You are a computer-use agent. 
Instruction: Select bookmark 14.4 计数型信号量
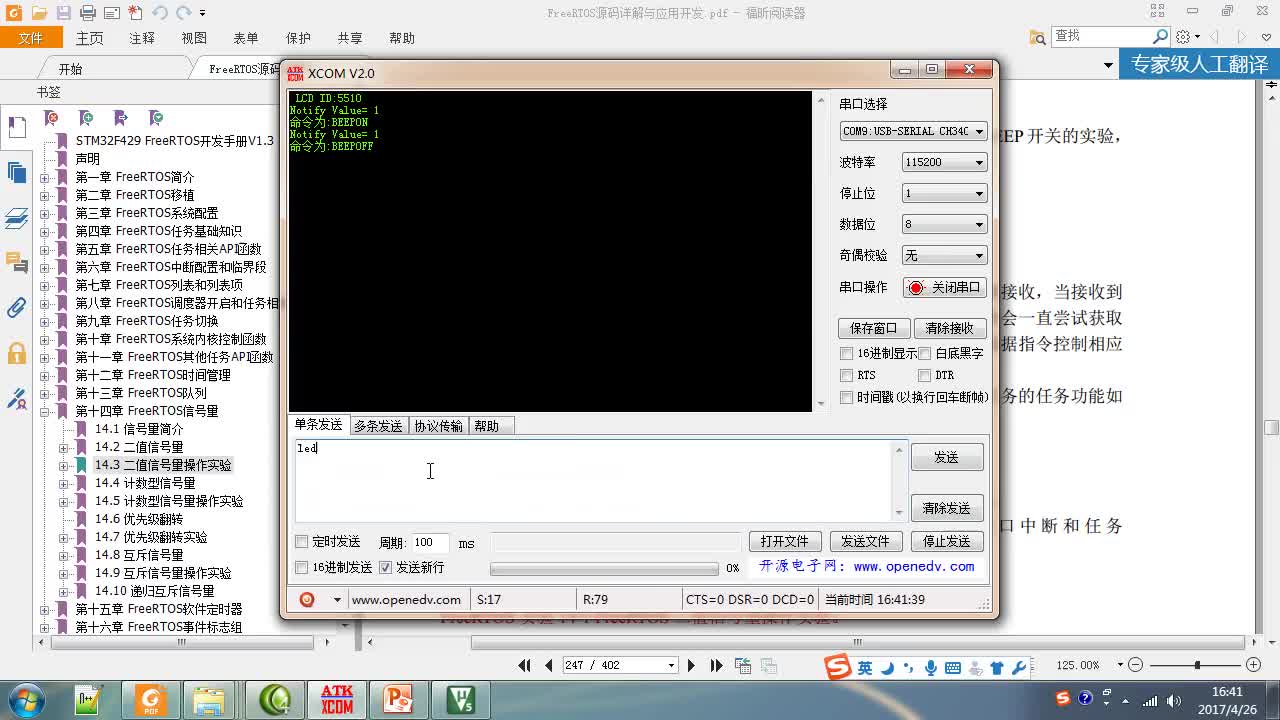coord(145,483)
